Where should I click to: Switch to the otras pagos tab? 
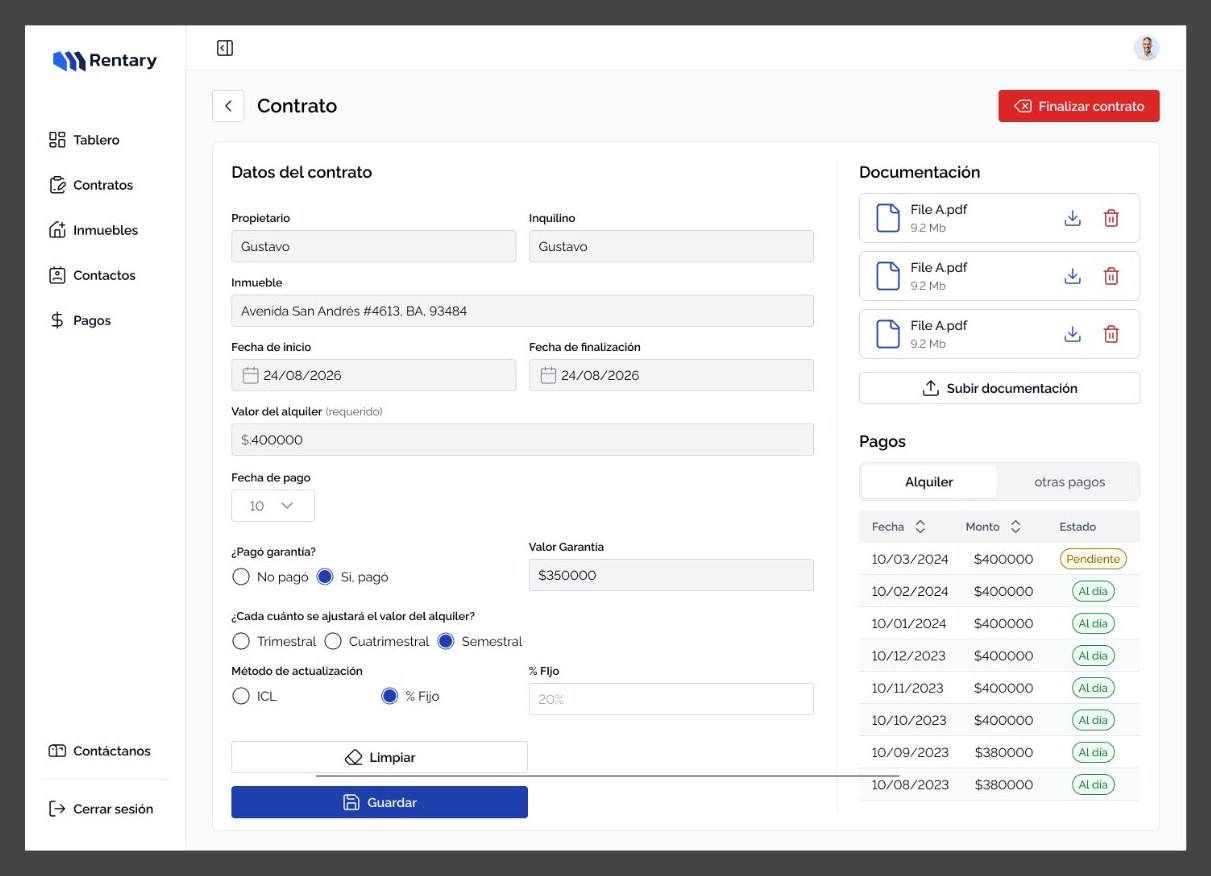(x=1069, y=482)
